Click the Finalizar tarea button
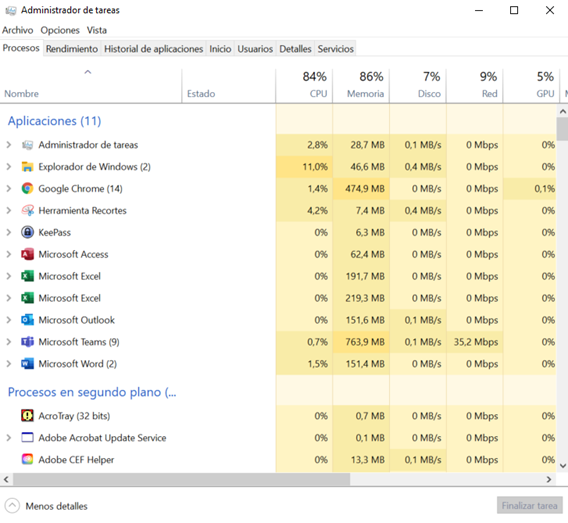 click(x=529, y=506)
